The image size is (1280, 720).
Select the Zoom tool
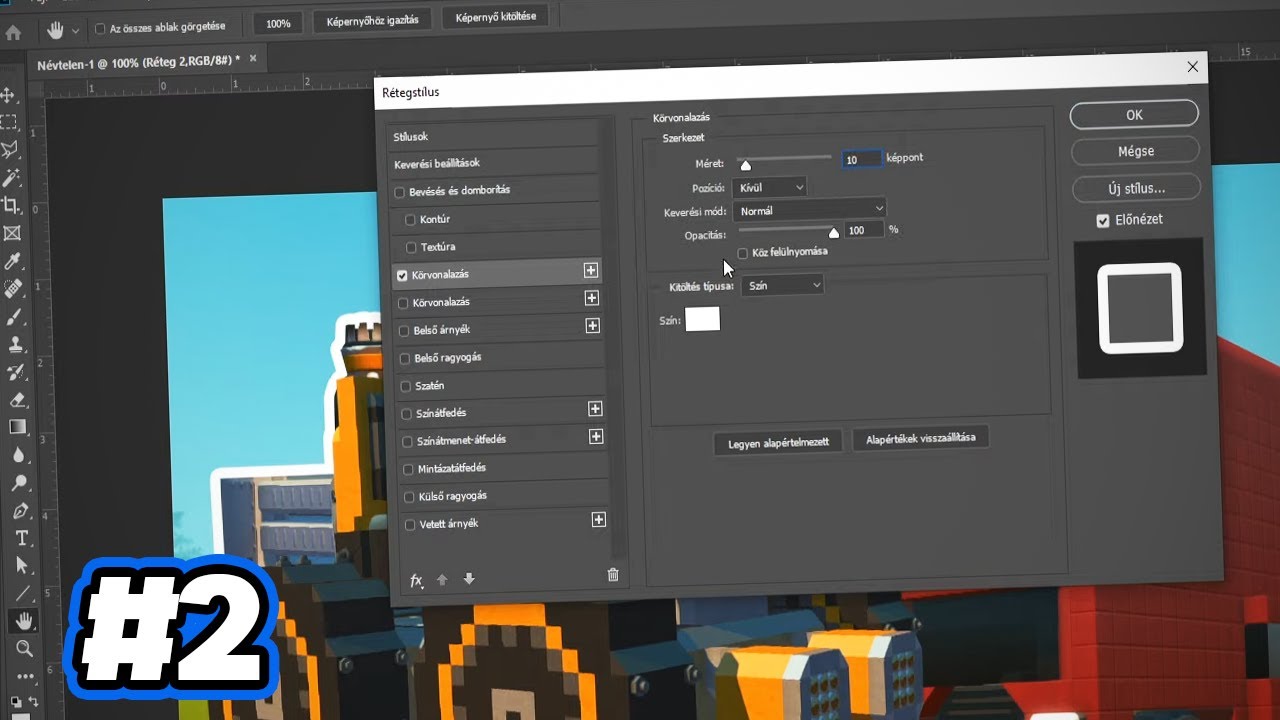tap(25, 649)
